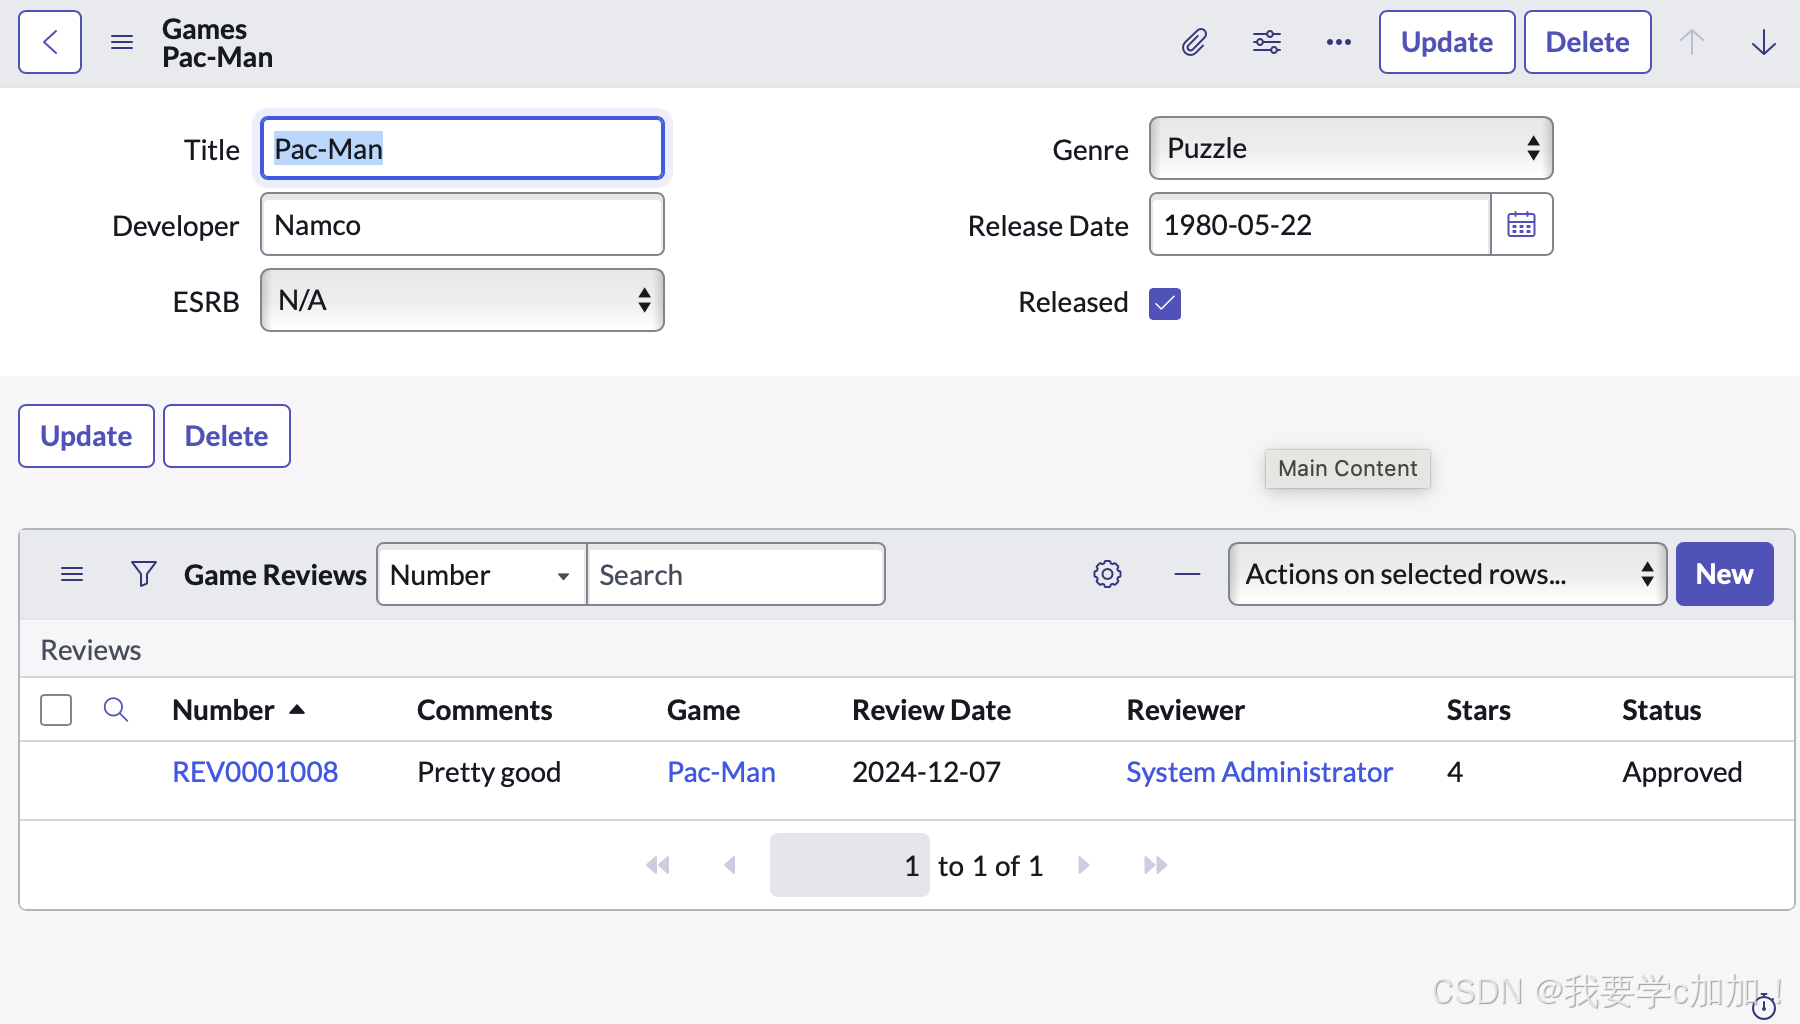This screenshot has width=1800, height=1024.
Task: Click the Game Reviews filter funnel icon
Action: [144, 574]
